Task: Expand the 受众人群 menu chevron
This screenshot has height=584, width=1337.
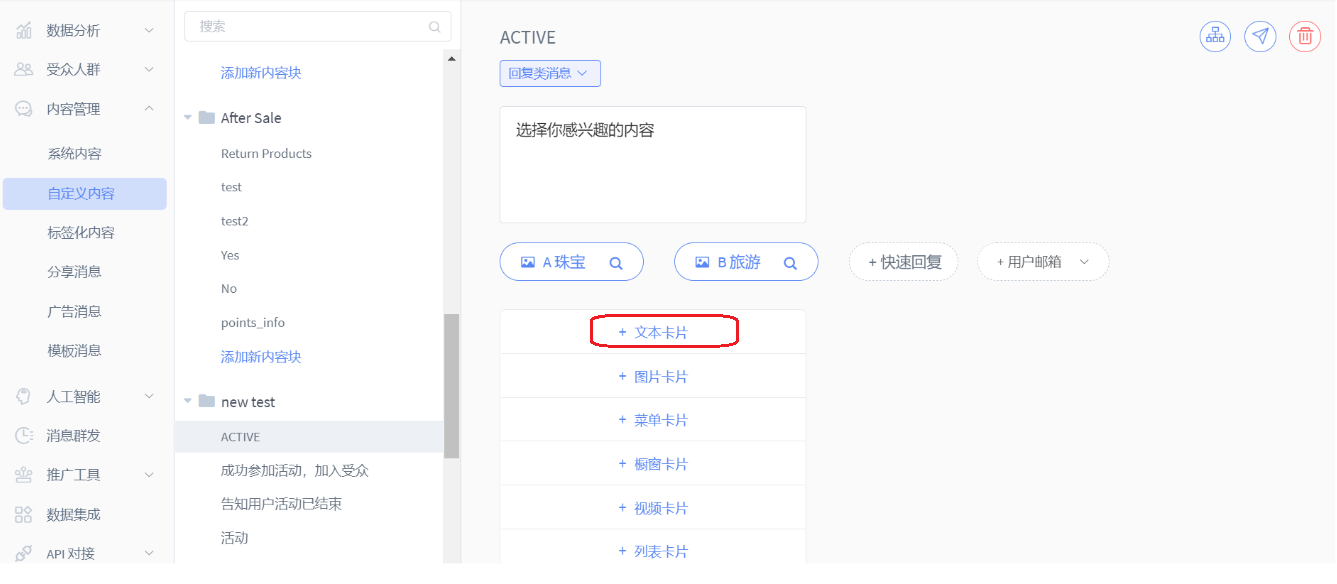Action: pos(149,70)
